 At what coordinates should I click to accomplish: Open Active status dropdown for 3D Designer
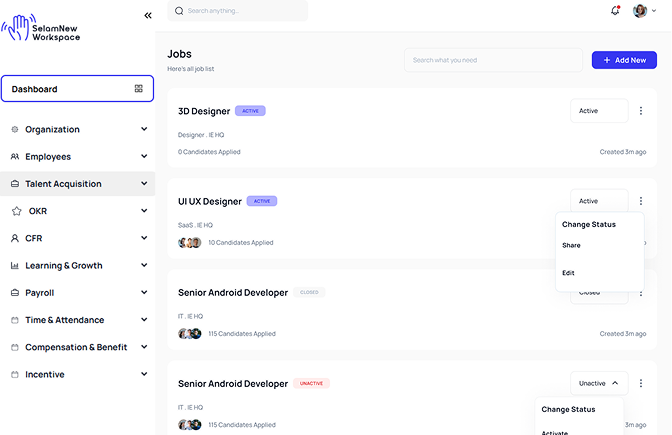(598, 111)
